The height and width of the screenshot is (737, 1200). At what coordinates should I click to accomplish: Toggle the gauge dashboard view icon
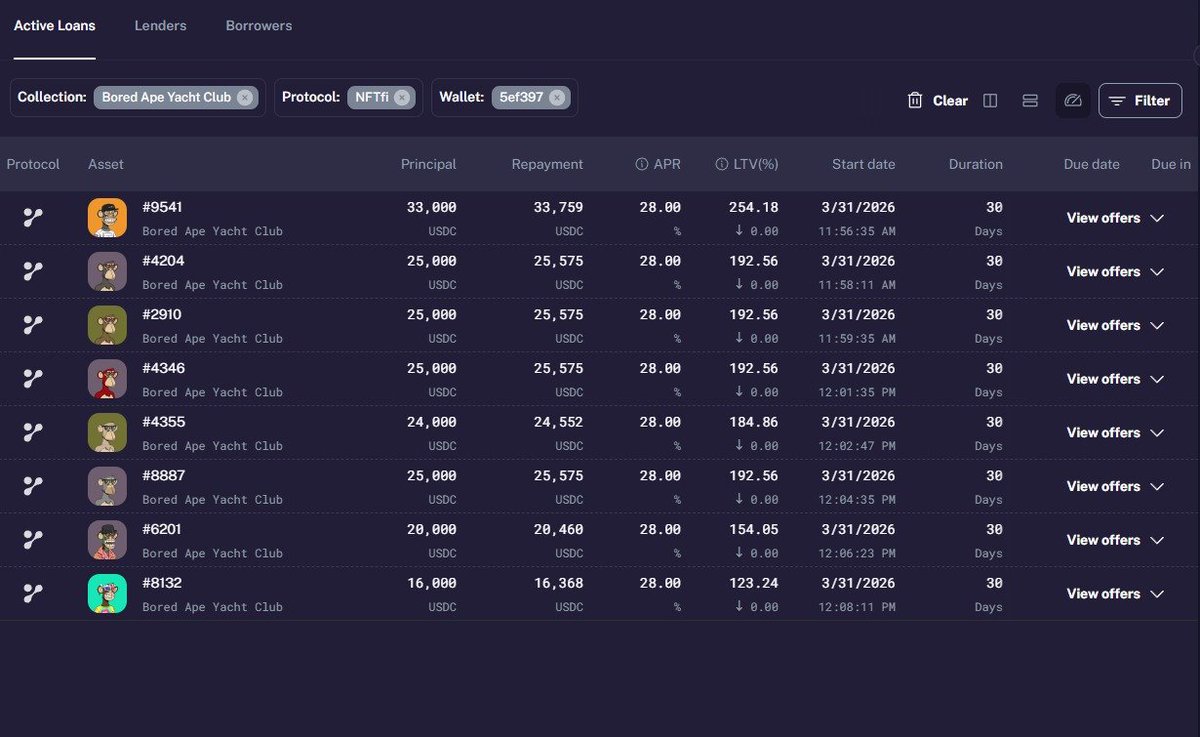pos(1073,100)
